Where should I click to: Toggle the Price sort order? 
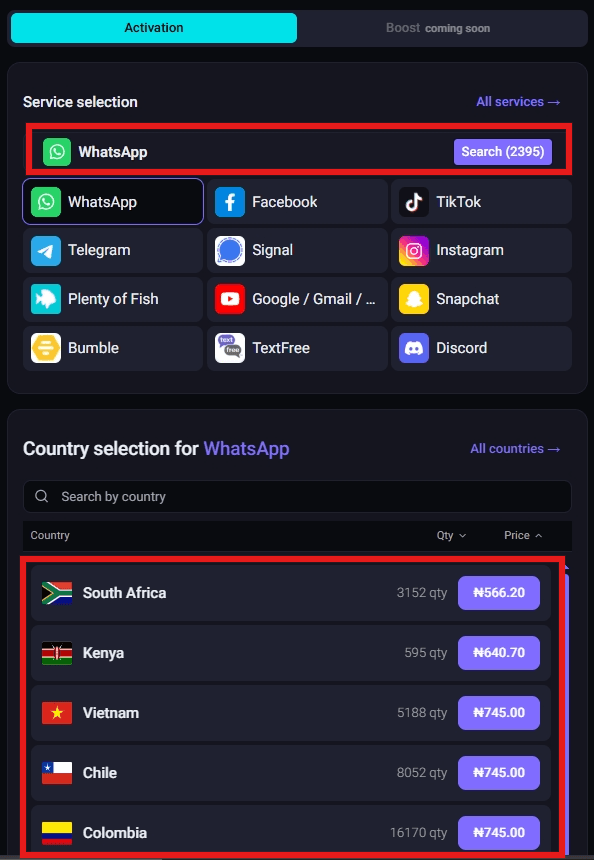522,535
